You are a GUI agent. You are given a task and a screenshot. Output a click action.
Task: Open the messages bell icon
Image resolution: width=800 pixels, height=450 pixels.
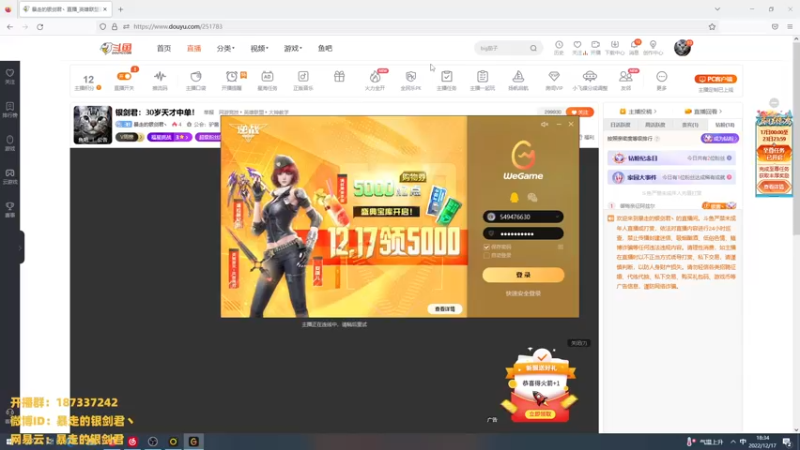[634, 47]
